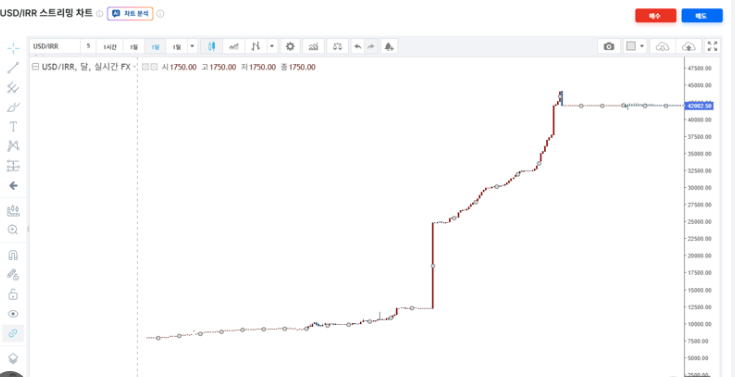Click the blue 매도 sell button
Image resolution: width=735 pixels, height=377 pixels.
702,15
